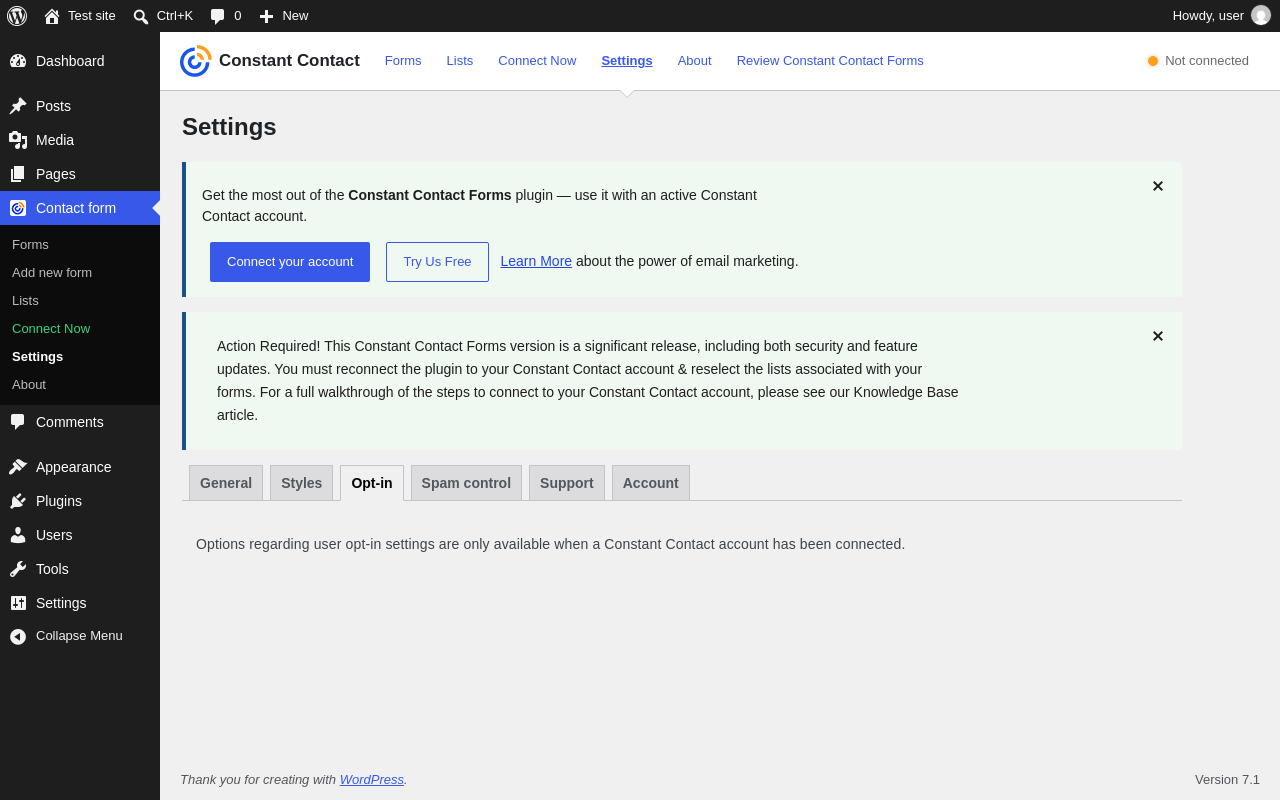1280x800 pixels.
Task: Click the Users person icon
Action: pos(18,535)
